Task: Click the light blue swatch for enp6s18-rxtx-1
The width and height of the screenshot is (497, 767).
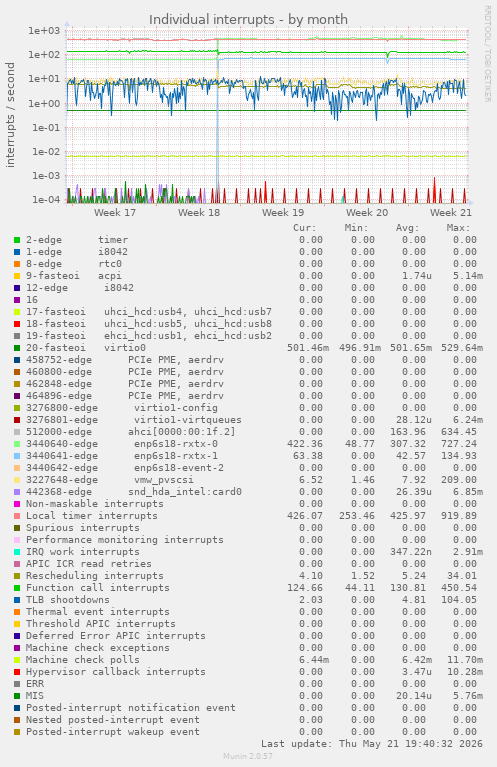Action: pyautogui.click(x=17, y=456)
